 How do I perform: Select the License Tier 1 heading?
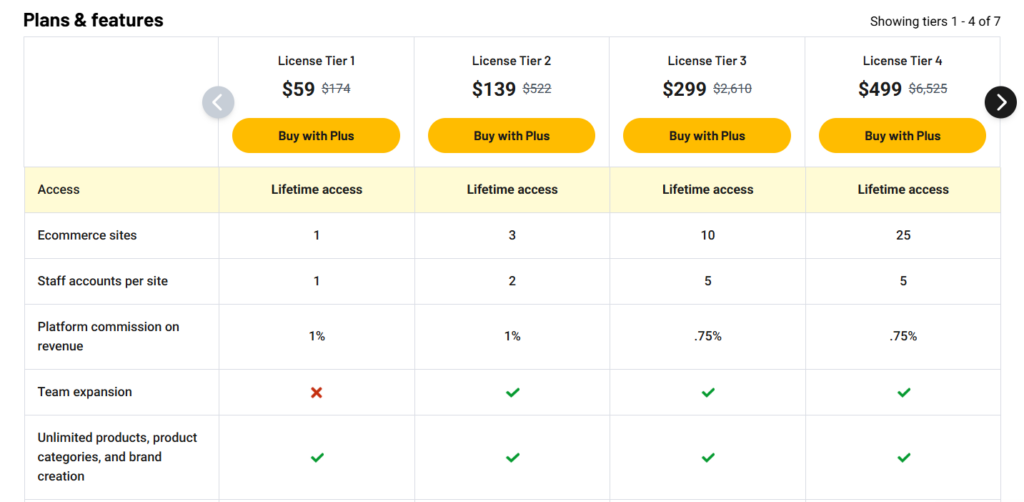point(317,61)
